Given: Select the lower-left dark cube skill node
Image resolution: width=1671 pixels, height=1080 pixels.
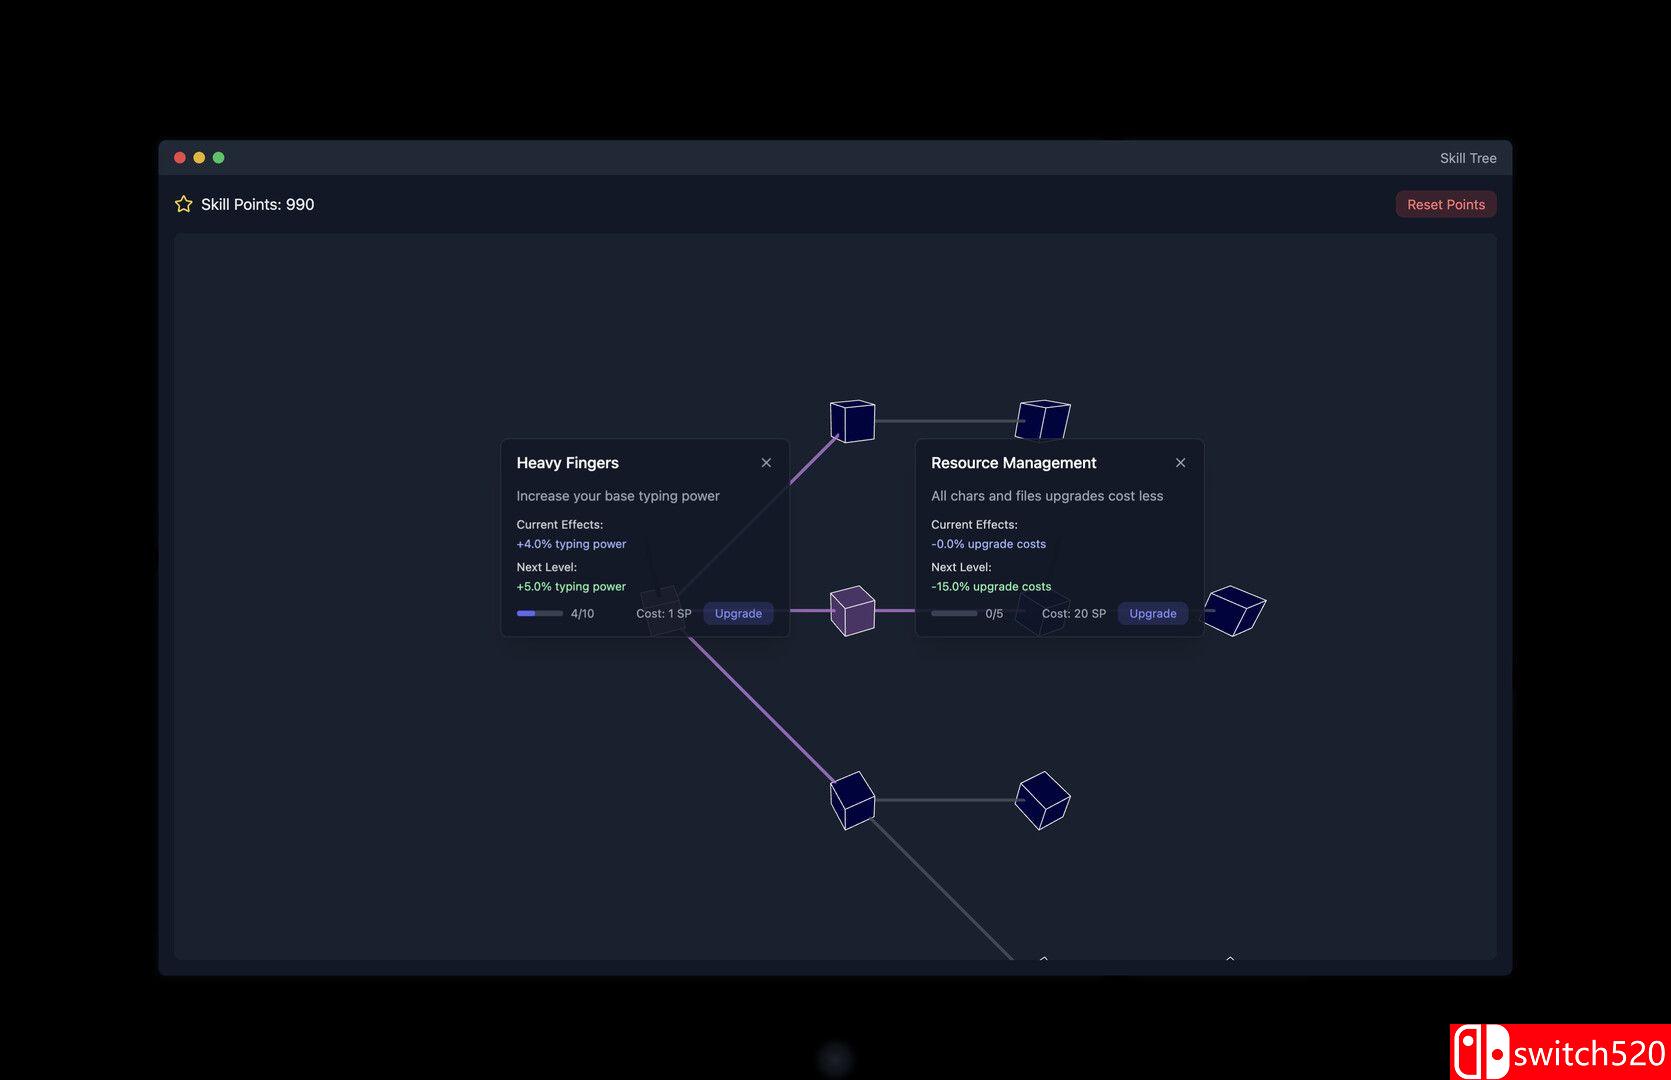Looking at the screenshot, I should click(853, 800).
